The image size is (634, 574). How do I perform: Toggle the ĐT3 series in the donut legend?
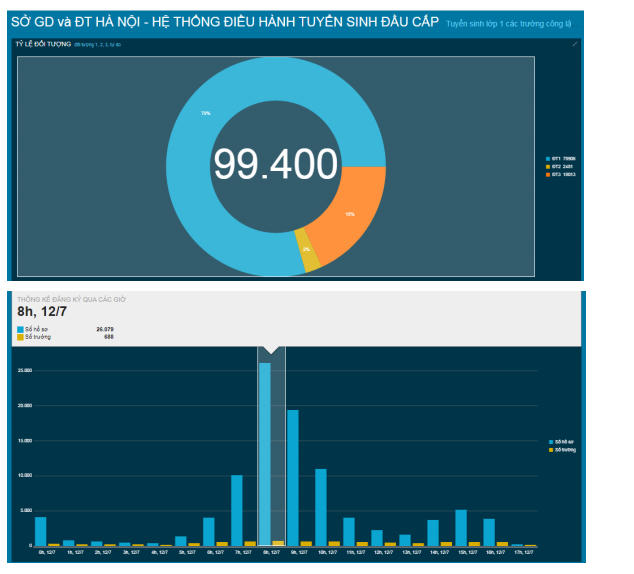pyautogui.click(x=560, y=175)
